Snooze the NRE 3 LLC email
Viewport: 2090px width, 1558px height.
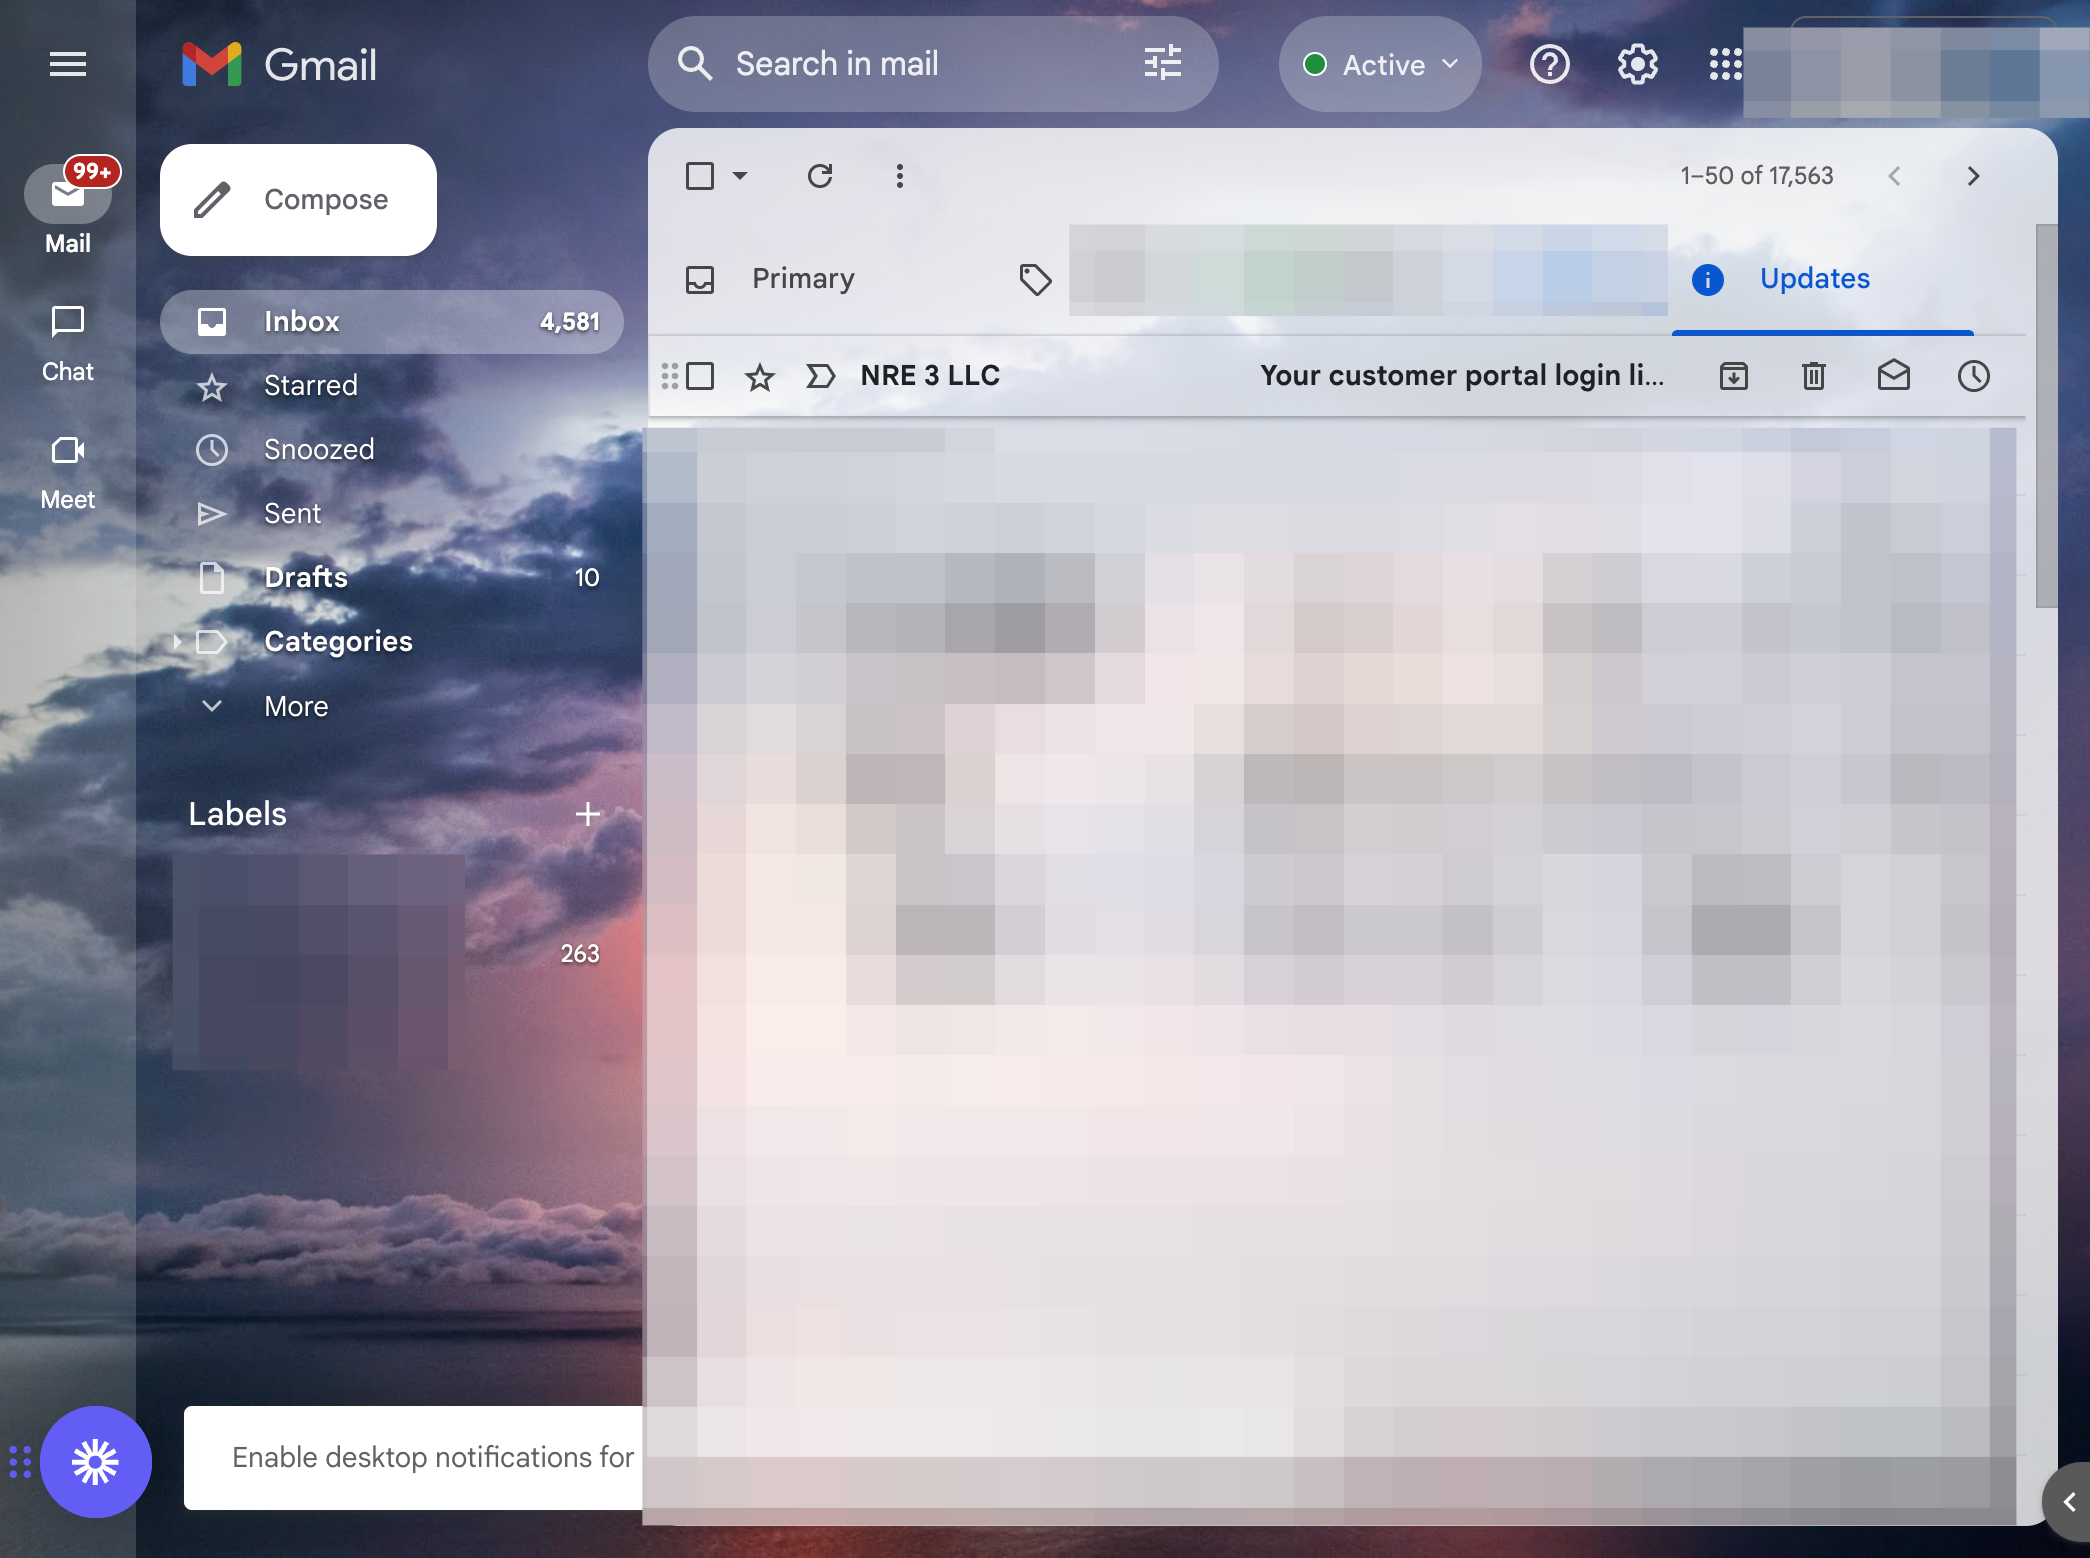click(x=1974, y=376)
